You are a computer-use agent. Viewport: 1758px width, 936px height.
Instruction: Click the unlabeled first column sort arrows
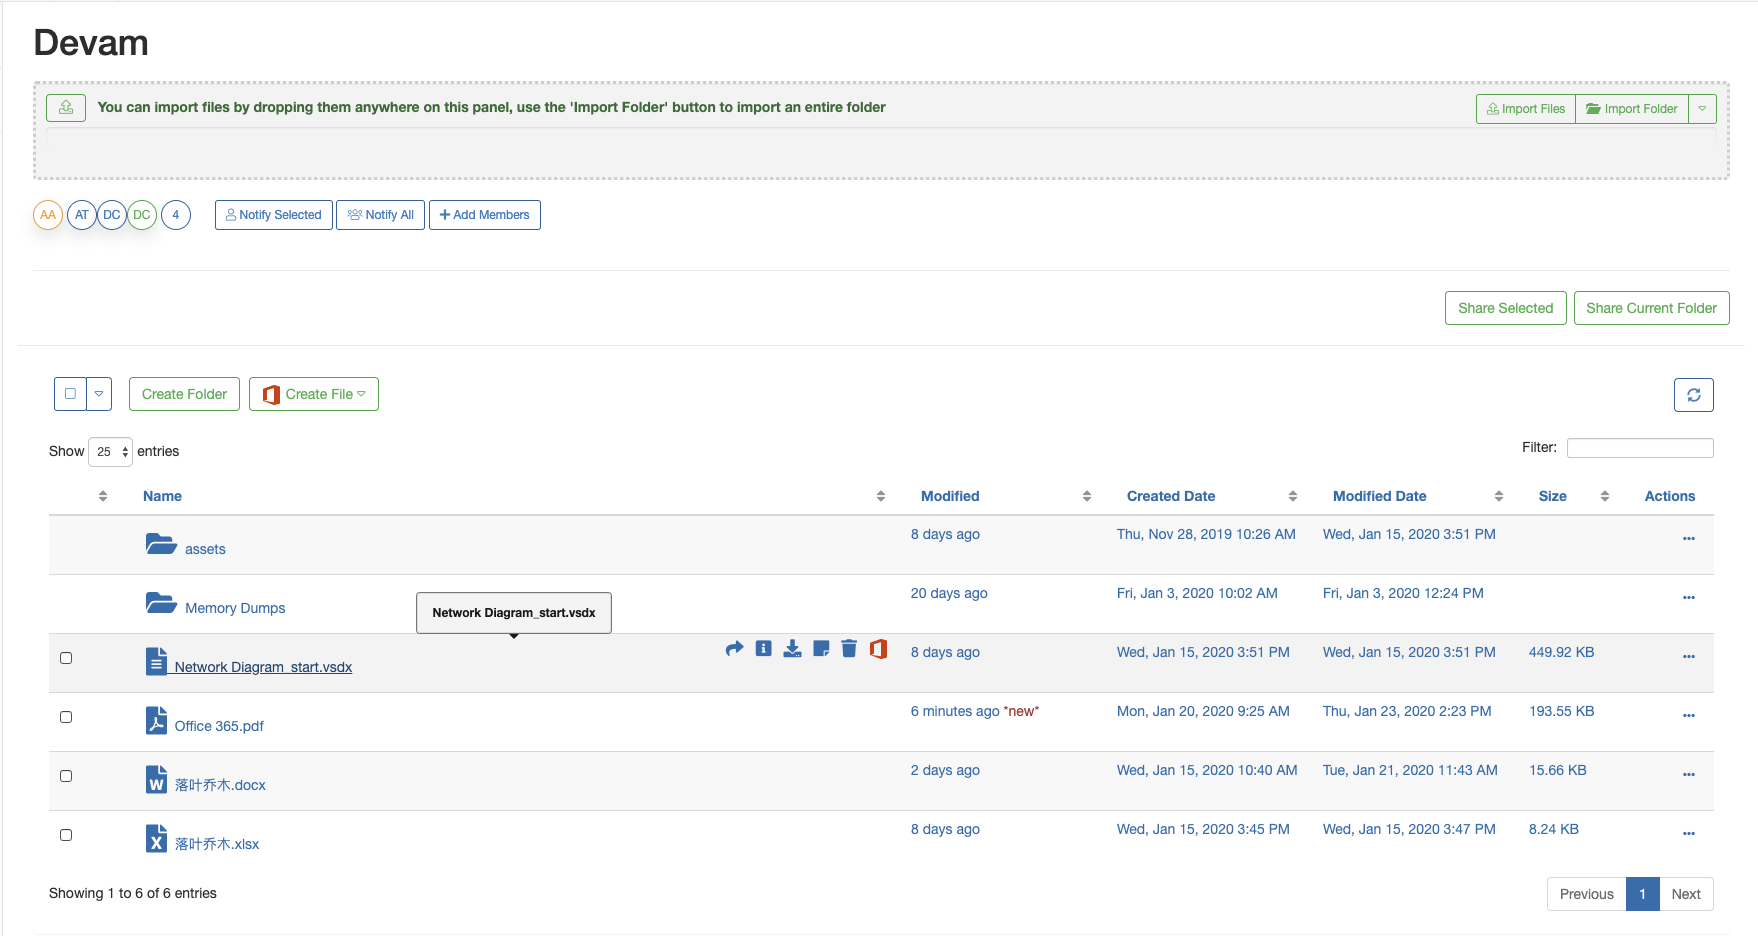[103, 496]
